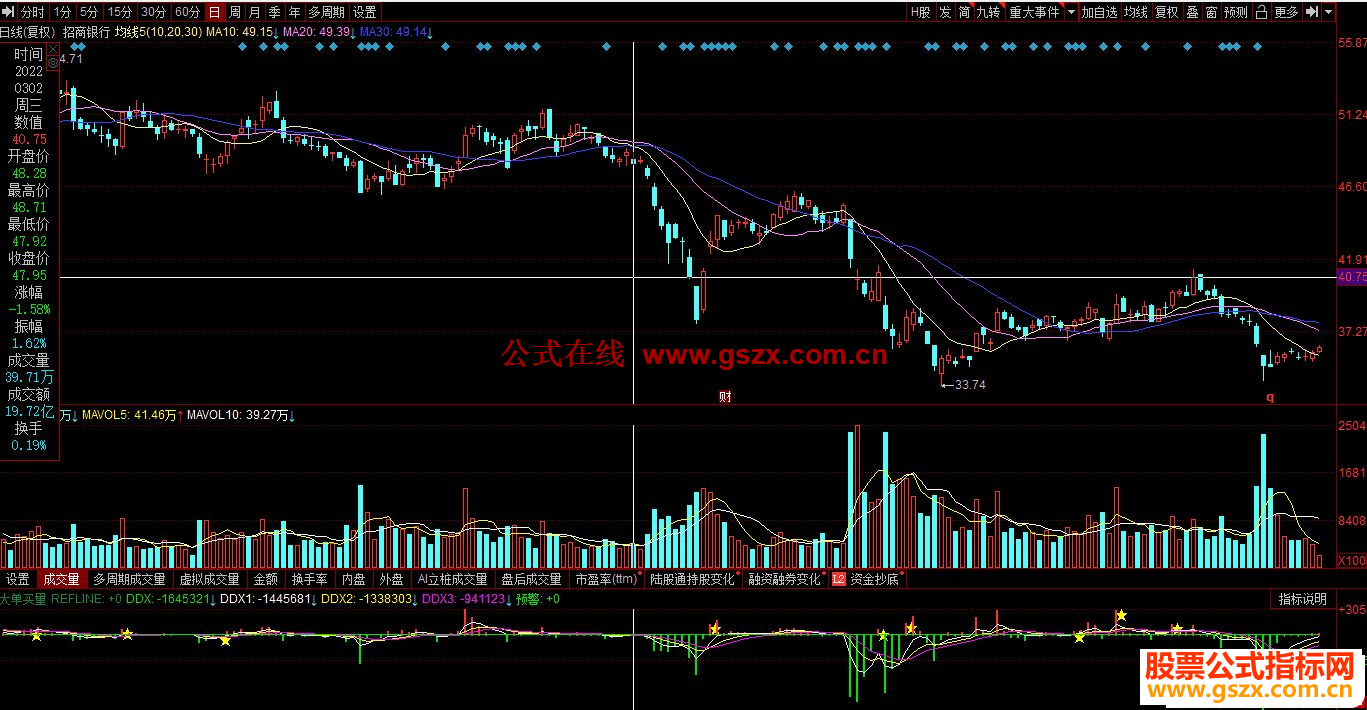1367x710 pixels.
Task: Click the yellow star above DDX peak
Action: 1122,615
